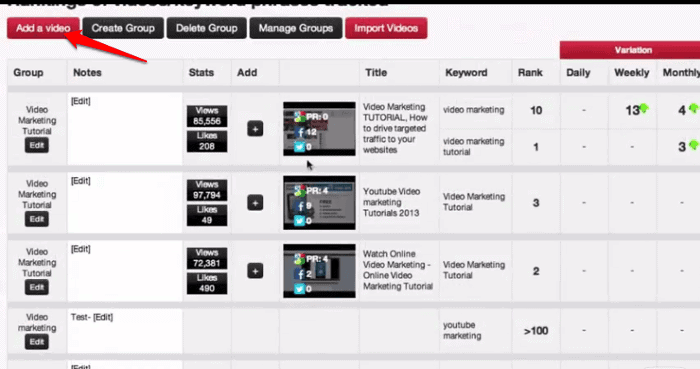This screenshot has height=369, width=700.
Task: Click the Variation header bar
Action: tap(630, 50)
